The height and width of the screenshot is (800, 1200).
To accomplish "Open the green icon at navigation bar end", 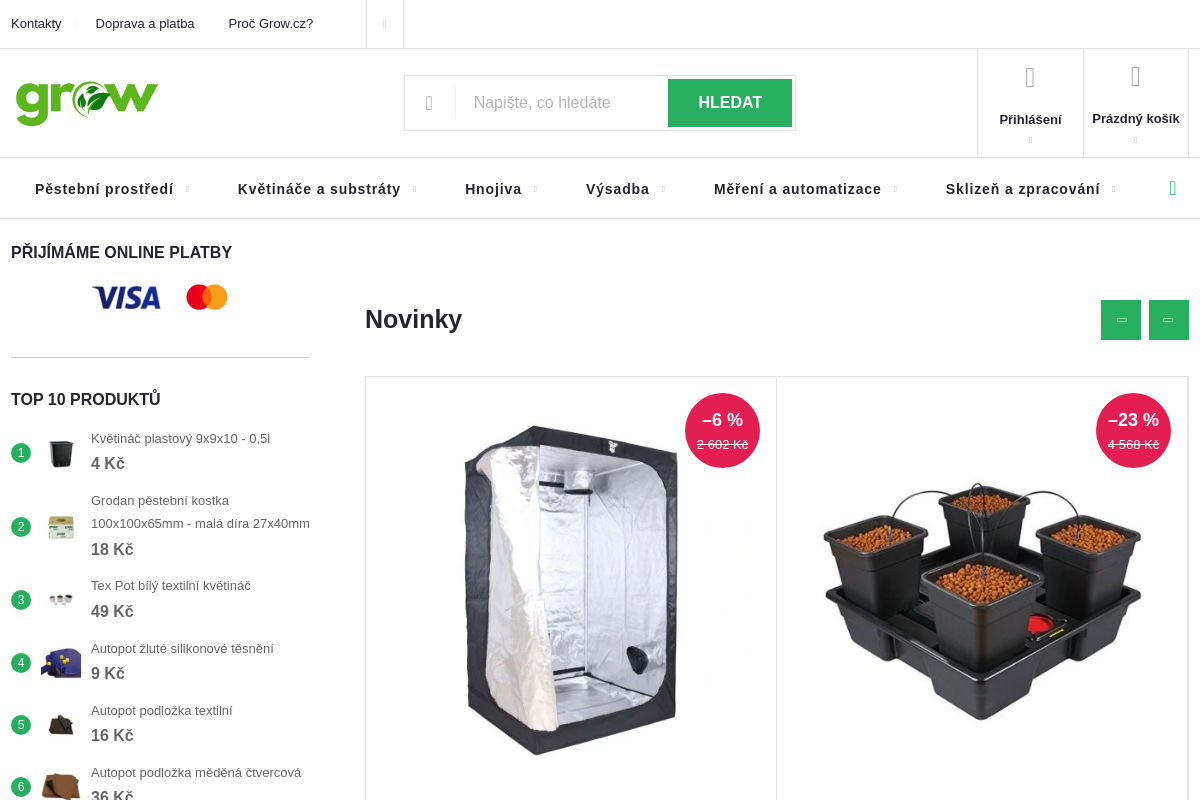I will coord(1173,188).
